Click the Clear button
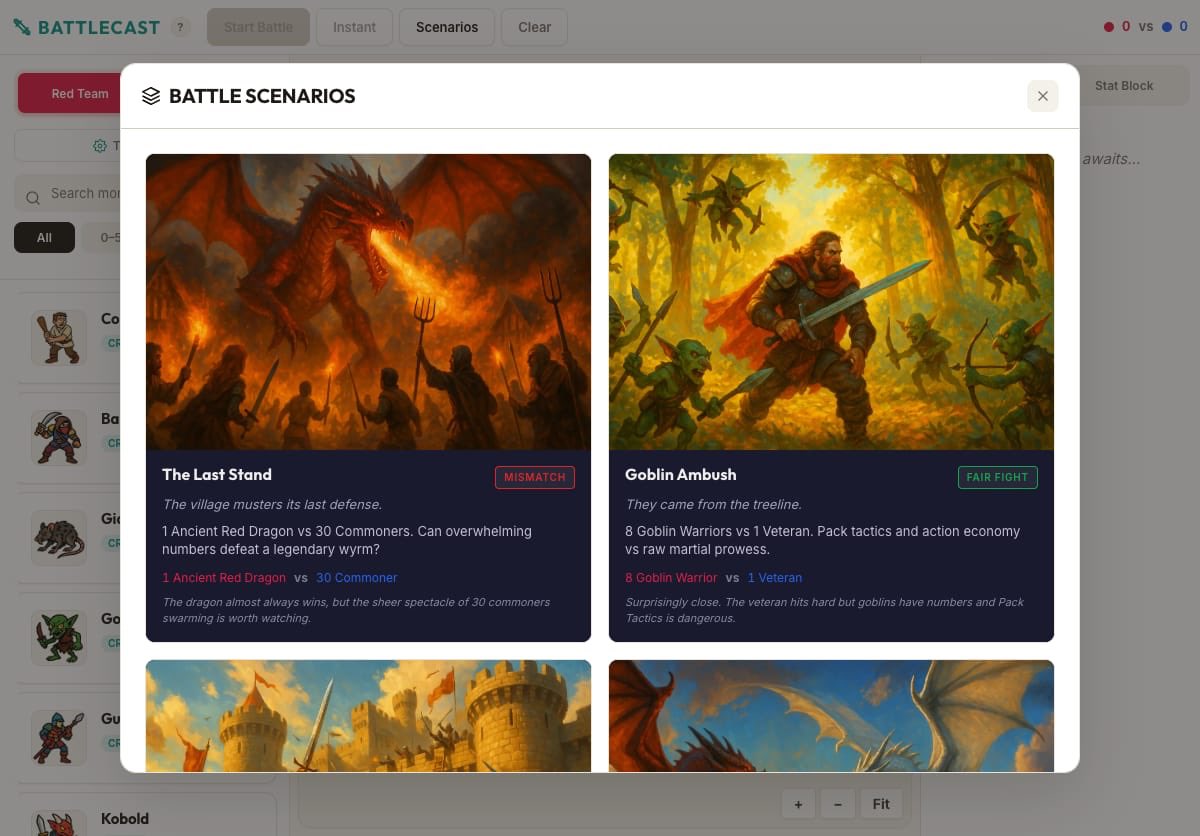 click(534, 27)
